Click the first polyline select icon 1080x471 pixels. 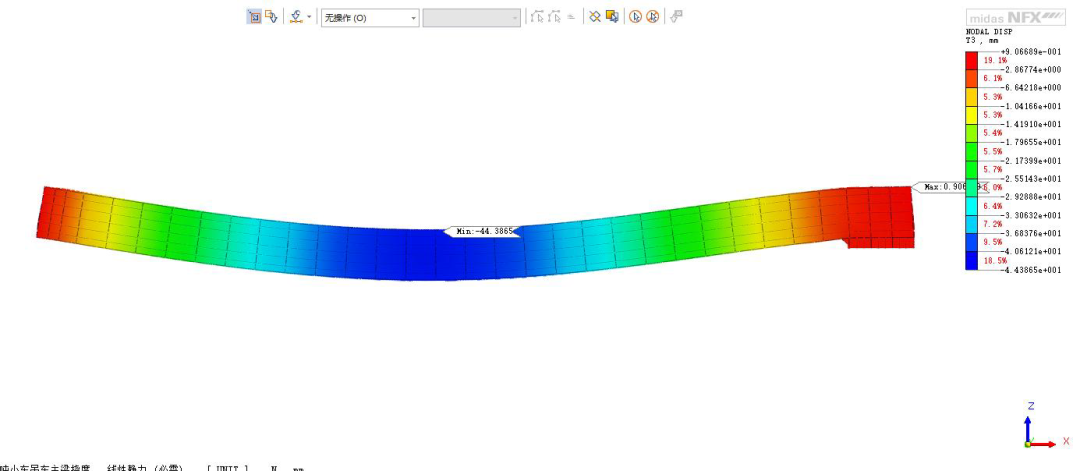point(537,17)
